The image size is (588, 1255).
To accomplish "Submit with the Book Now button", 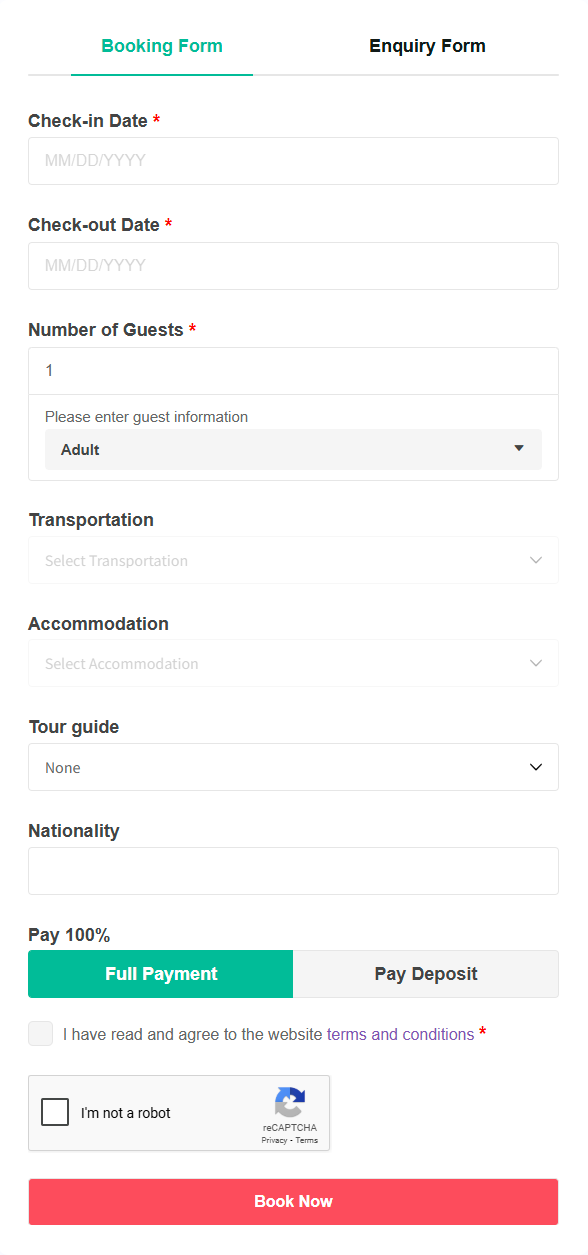I will pyautogui.click(x=293, y=1201).
